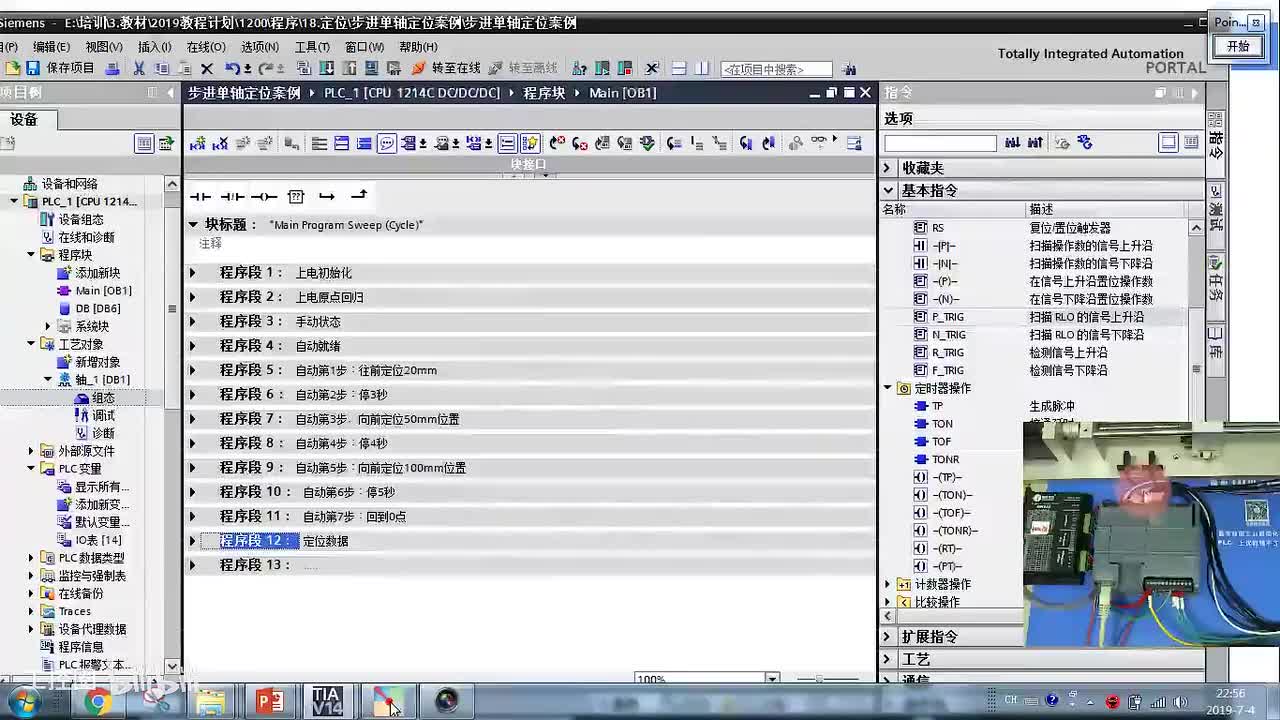Insert a normally closed contact instruction
Image resolution: width=1280 pixels, height=720 pixels.
point(232,196)
